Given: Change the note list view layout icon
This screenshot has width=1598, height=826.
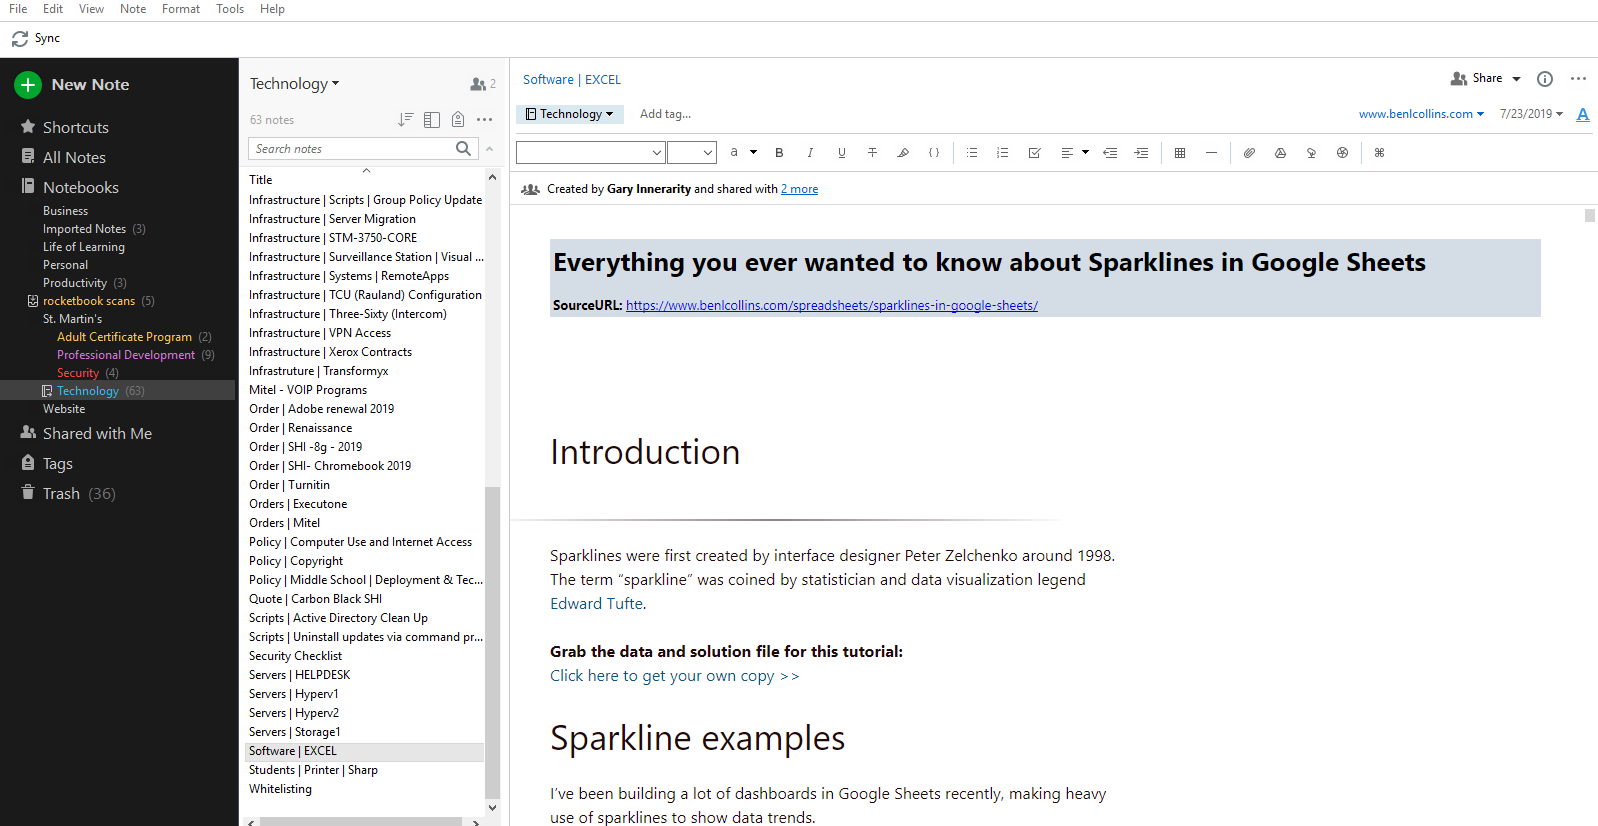Looking at the screenshot, I should [x=432, y=120].
